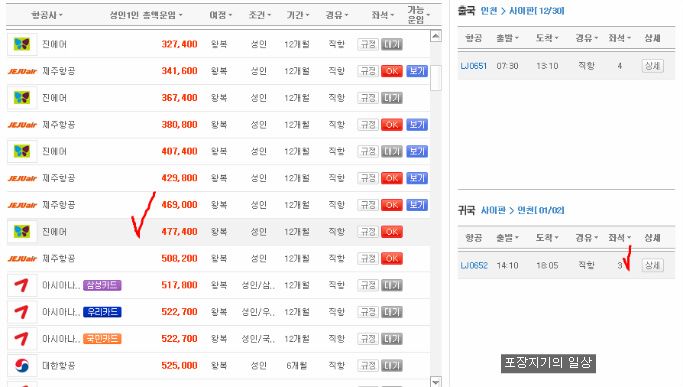
Task: Open the 성인1인 총액운임 sort dropdown
Action: tap(146, 15)
